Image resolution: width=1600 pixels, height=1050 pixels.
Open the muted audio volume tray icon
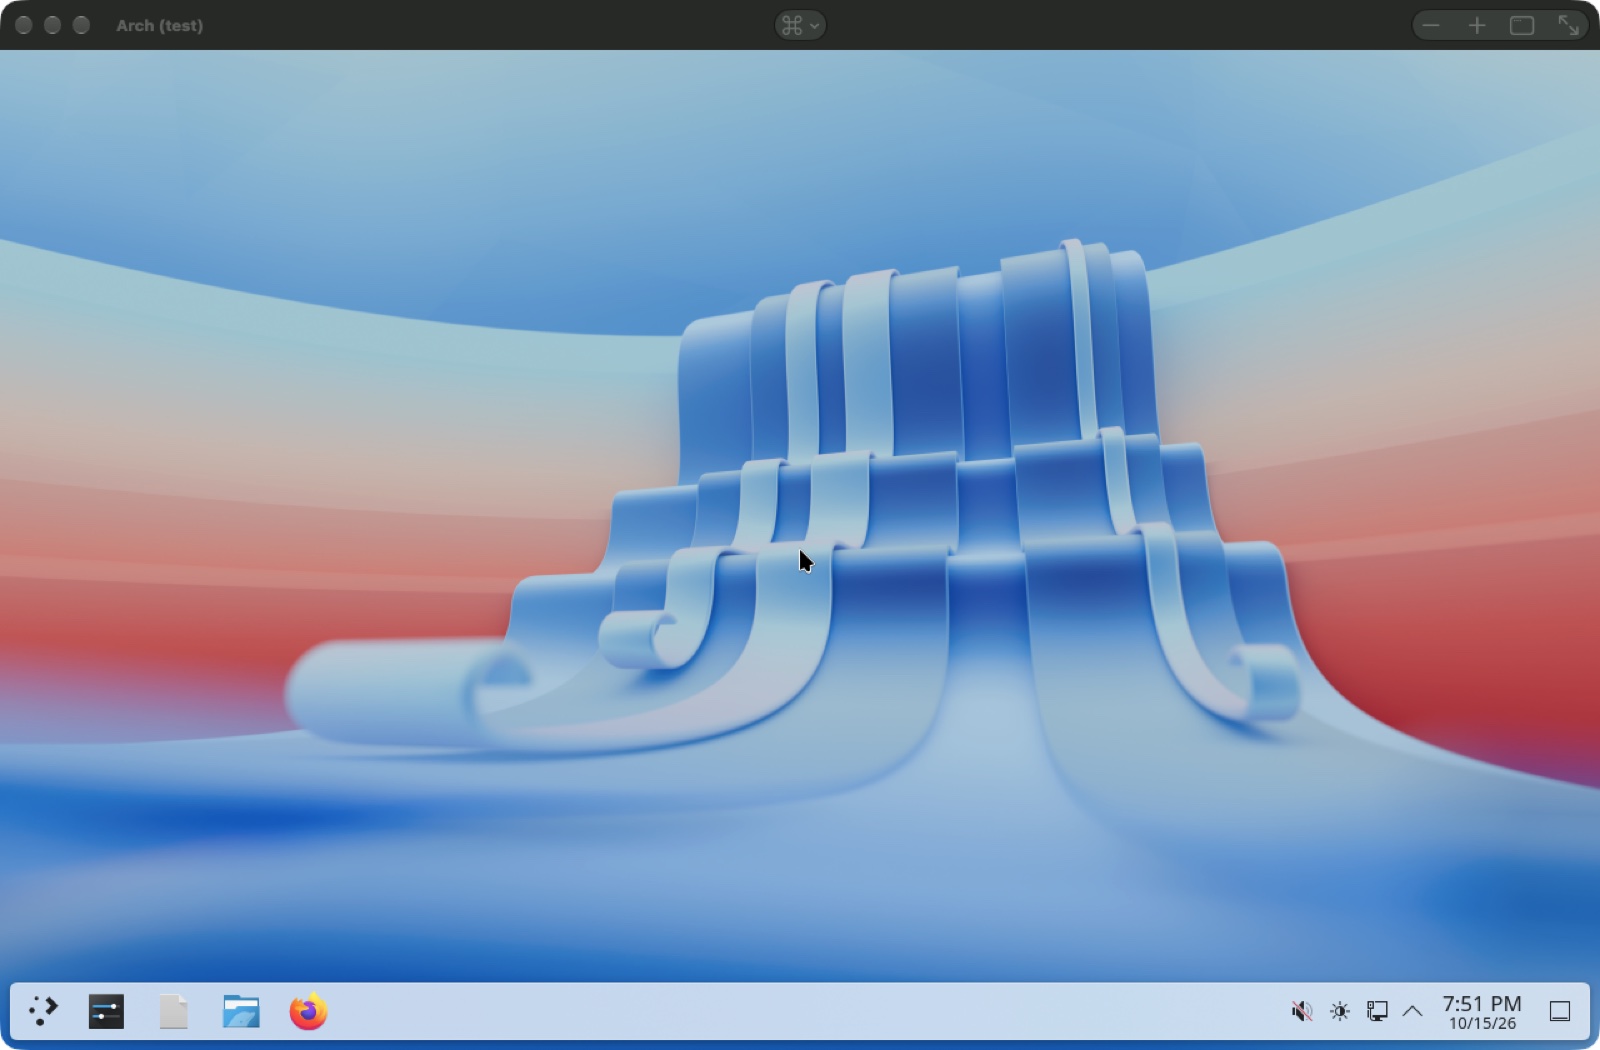point(1301,1011)
